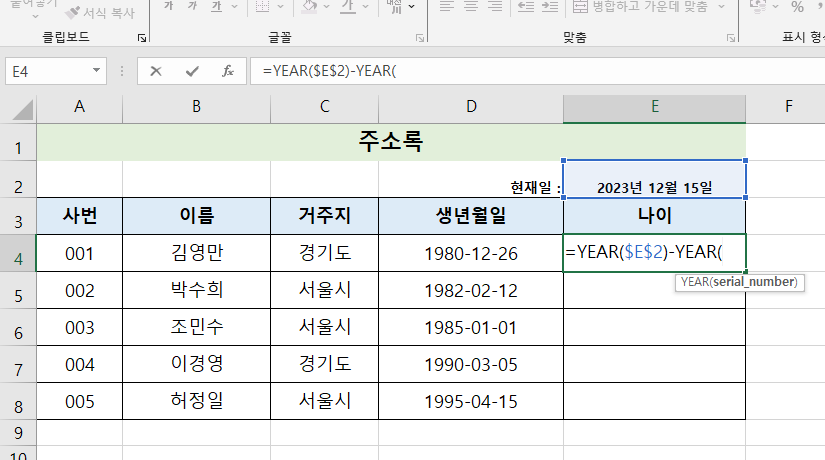The width and height of the screenshot is (825, 460).
Task: Click the title cell 주소록
Action: 391,143
